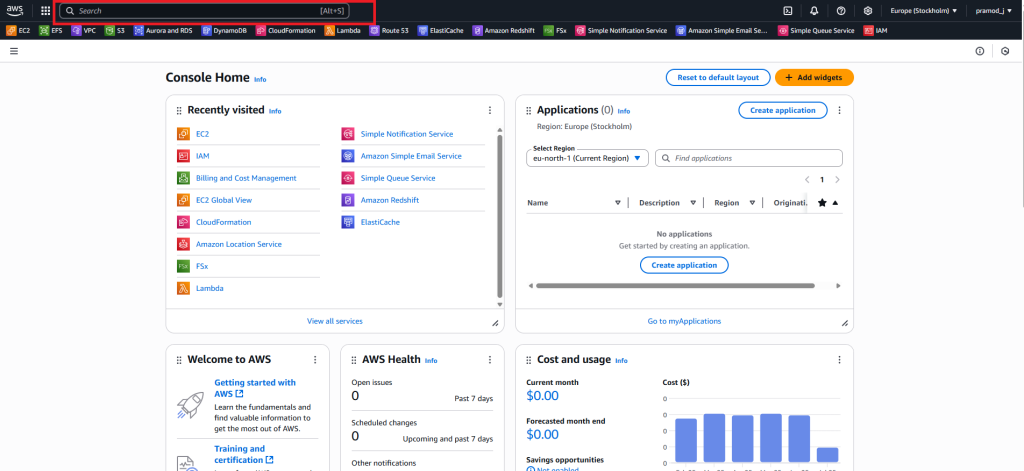Click Create application below No applications
The image size is (1024, 471).
[684, 265]
